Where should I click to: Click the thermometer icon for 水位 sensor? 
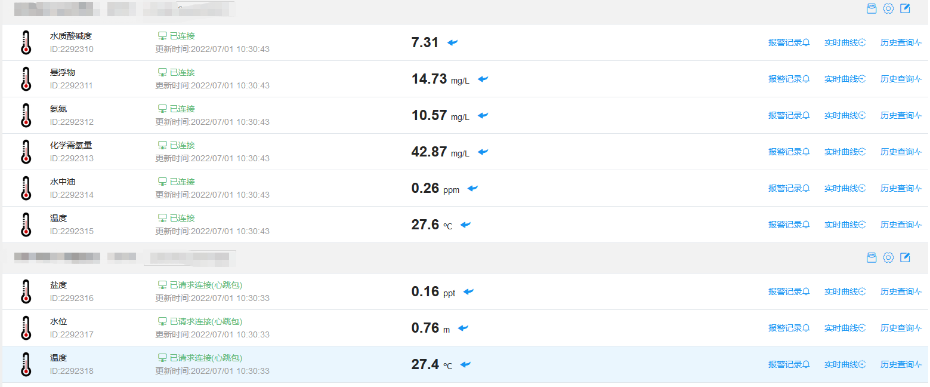26,328
